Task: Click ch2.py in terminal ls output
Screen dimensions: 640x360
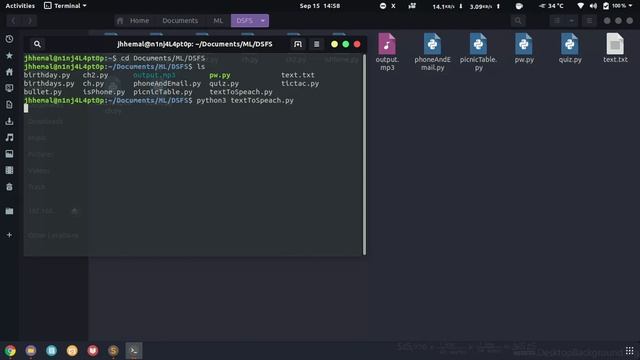Action: click(96, 75)
